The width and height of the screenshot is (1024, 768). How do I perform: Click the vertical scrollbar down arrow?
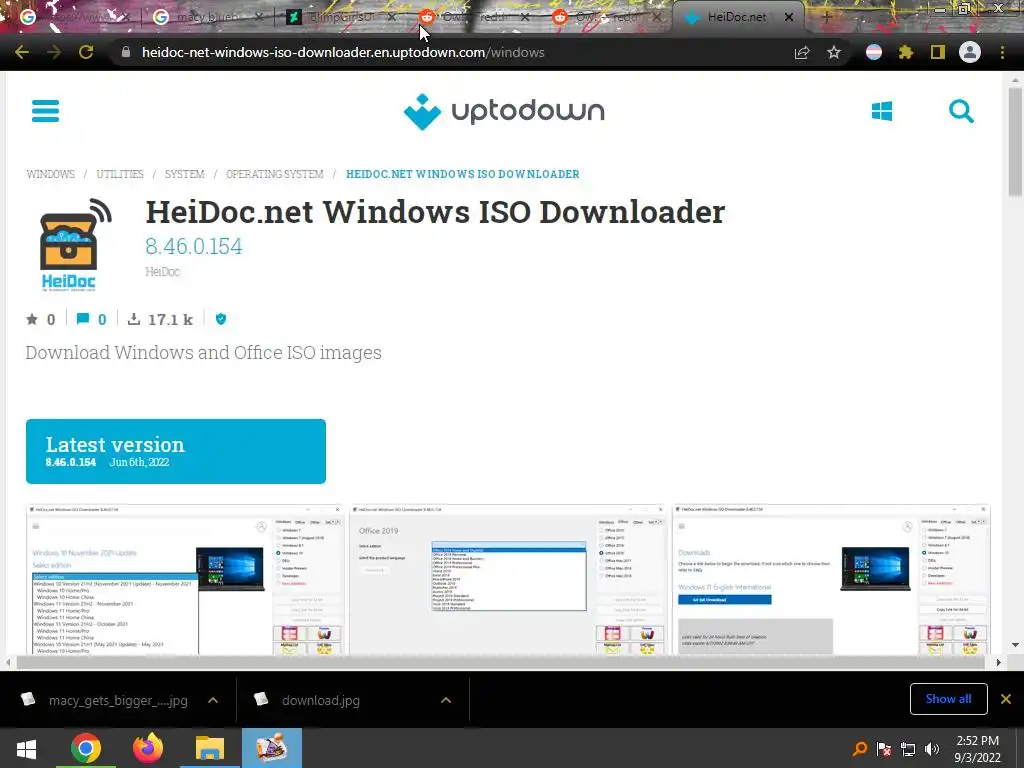(x=1015, y=645)
